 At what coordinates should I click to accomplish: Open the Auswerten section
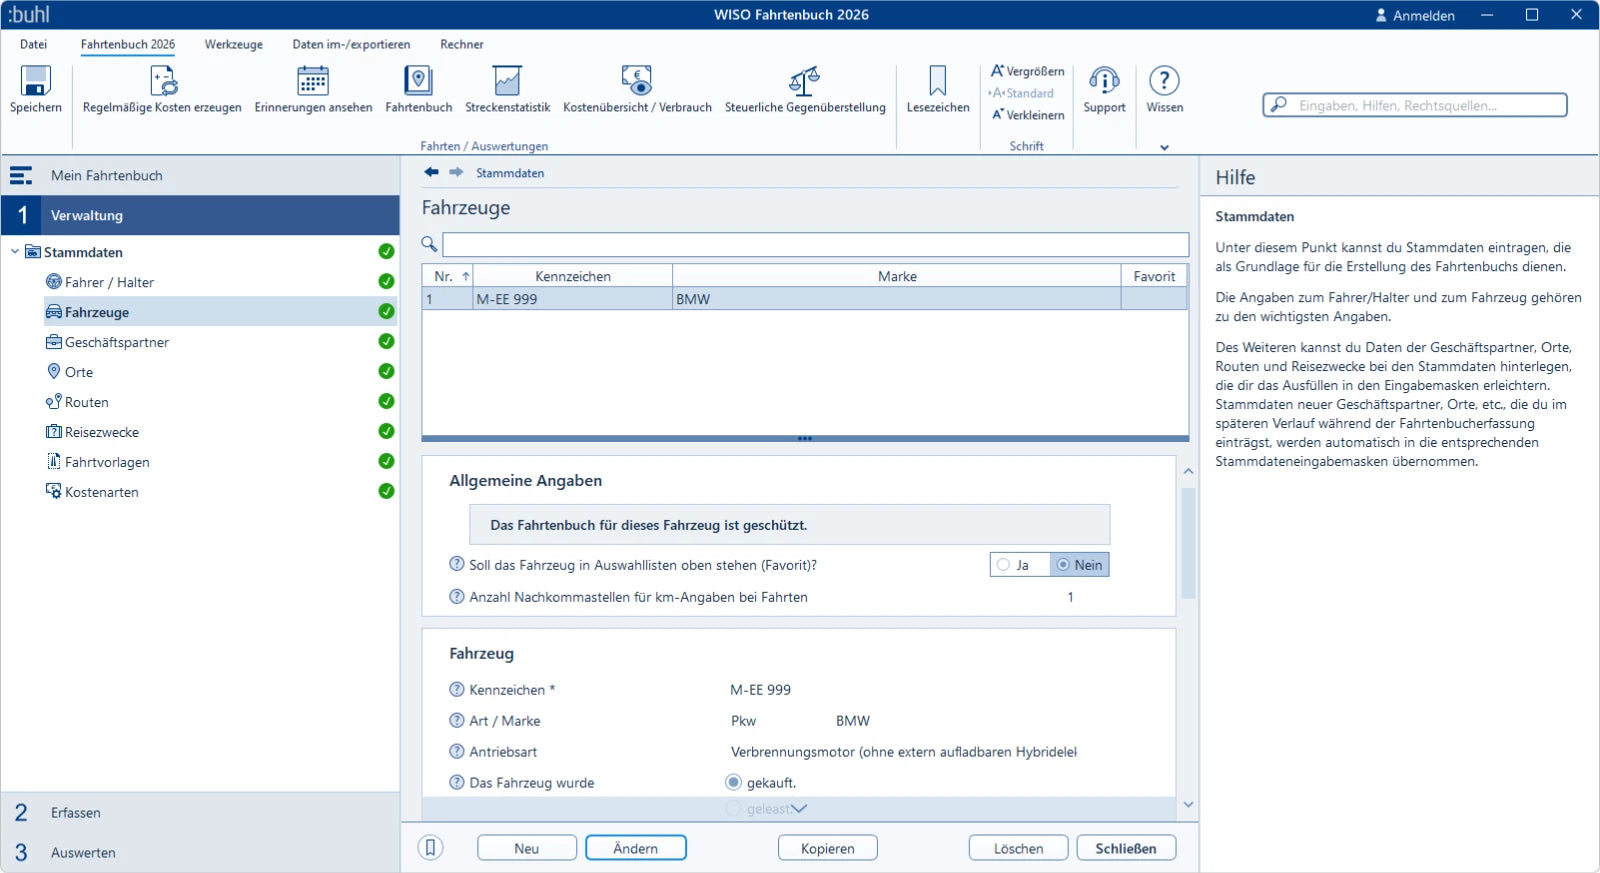[200, 852]
